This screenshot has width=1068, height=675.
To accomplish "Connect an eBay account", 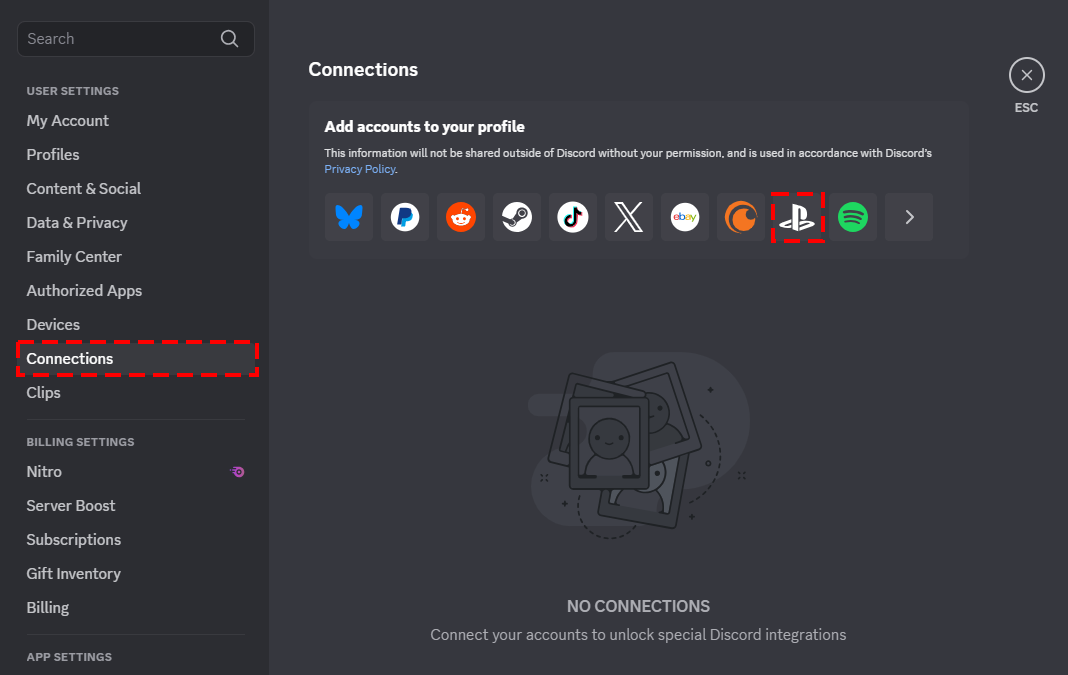I will click(x=685, y=217).
